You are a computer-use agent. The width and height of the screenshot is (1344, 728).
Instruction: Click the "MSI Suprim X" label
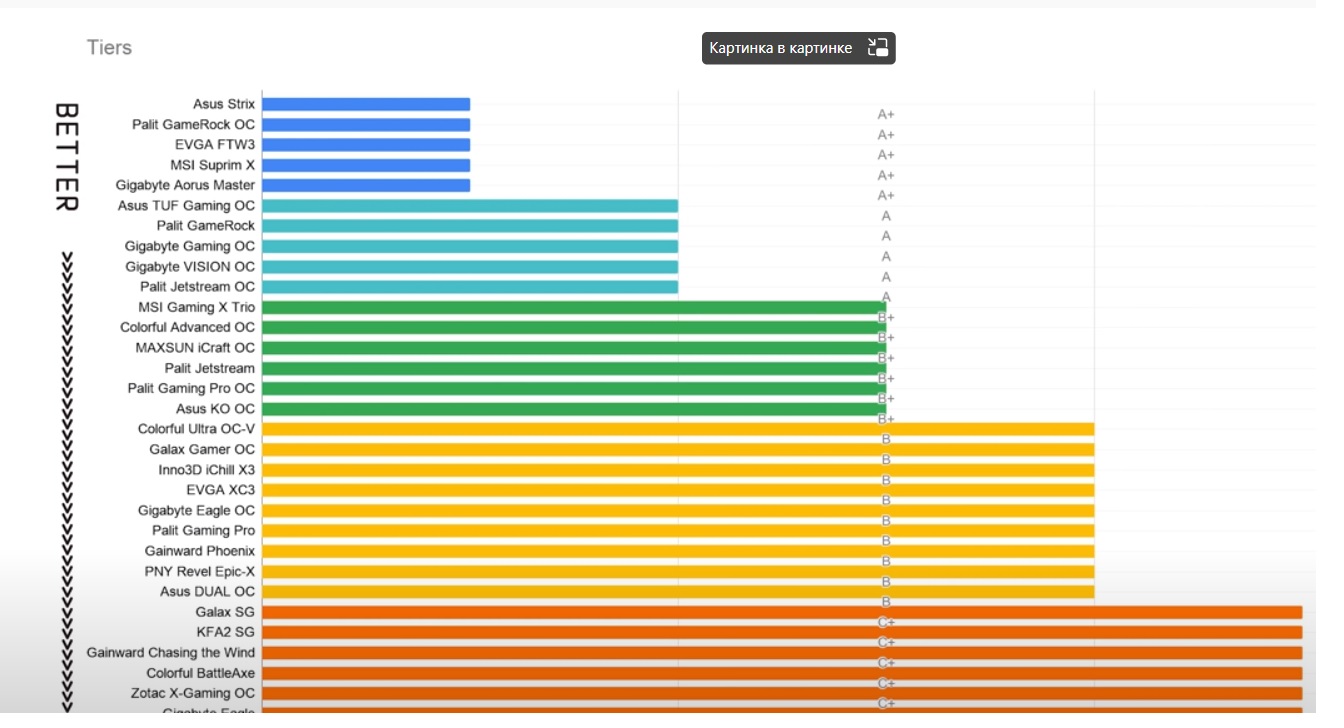point(212,165)
